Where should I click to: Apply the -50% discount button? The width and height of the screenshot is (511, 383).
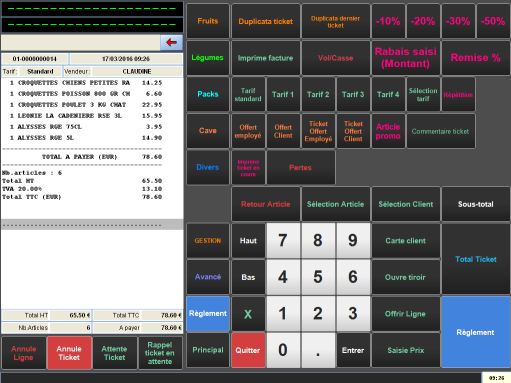(493, 21)
